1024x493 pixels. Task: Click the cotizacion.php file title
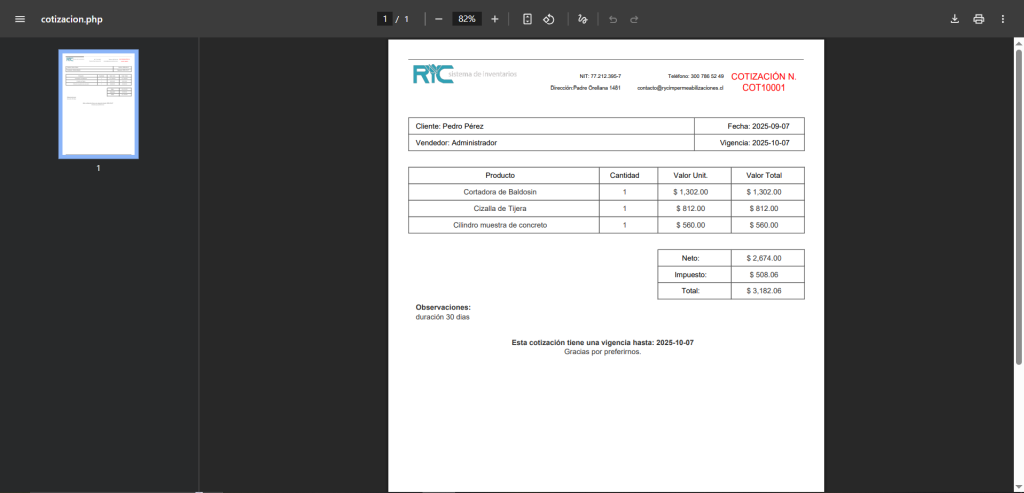point(72,19)
